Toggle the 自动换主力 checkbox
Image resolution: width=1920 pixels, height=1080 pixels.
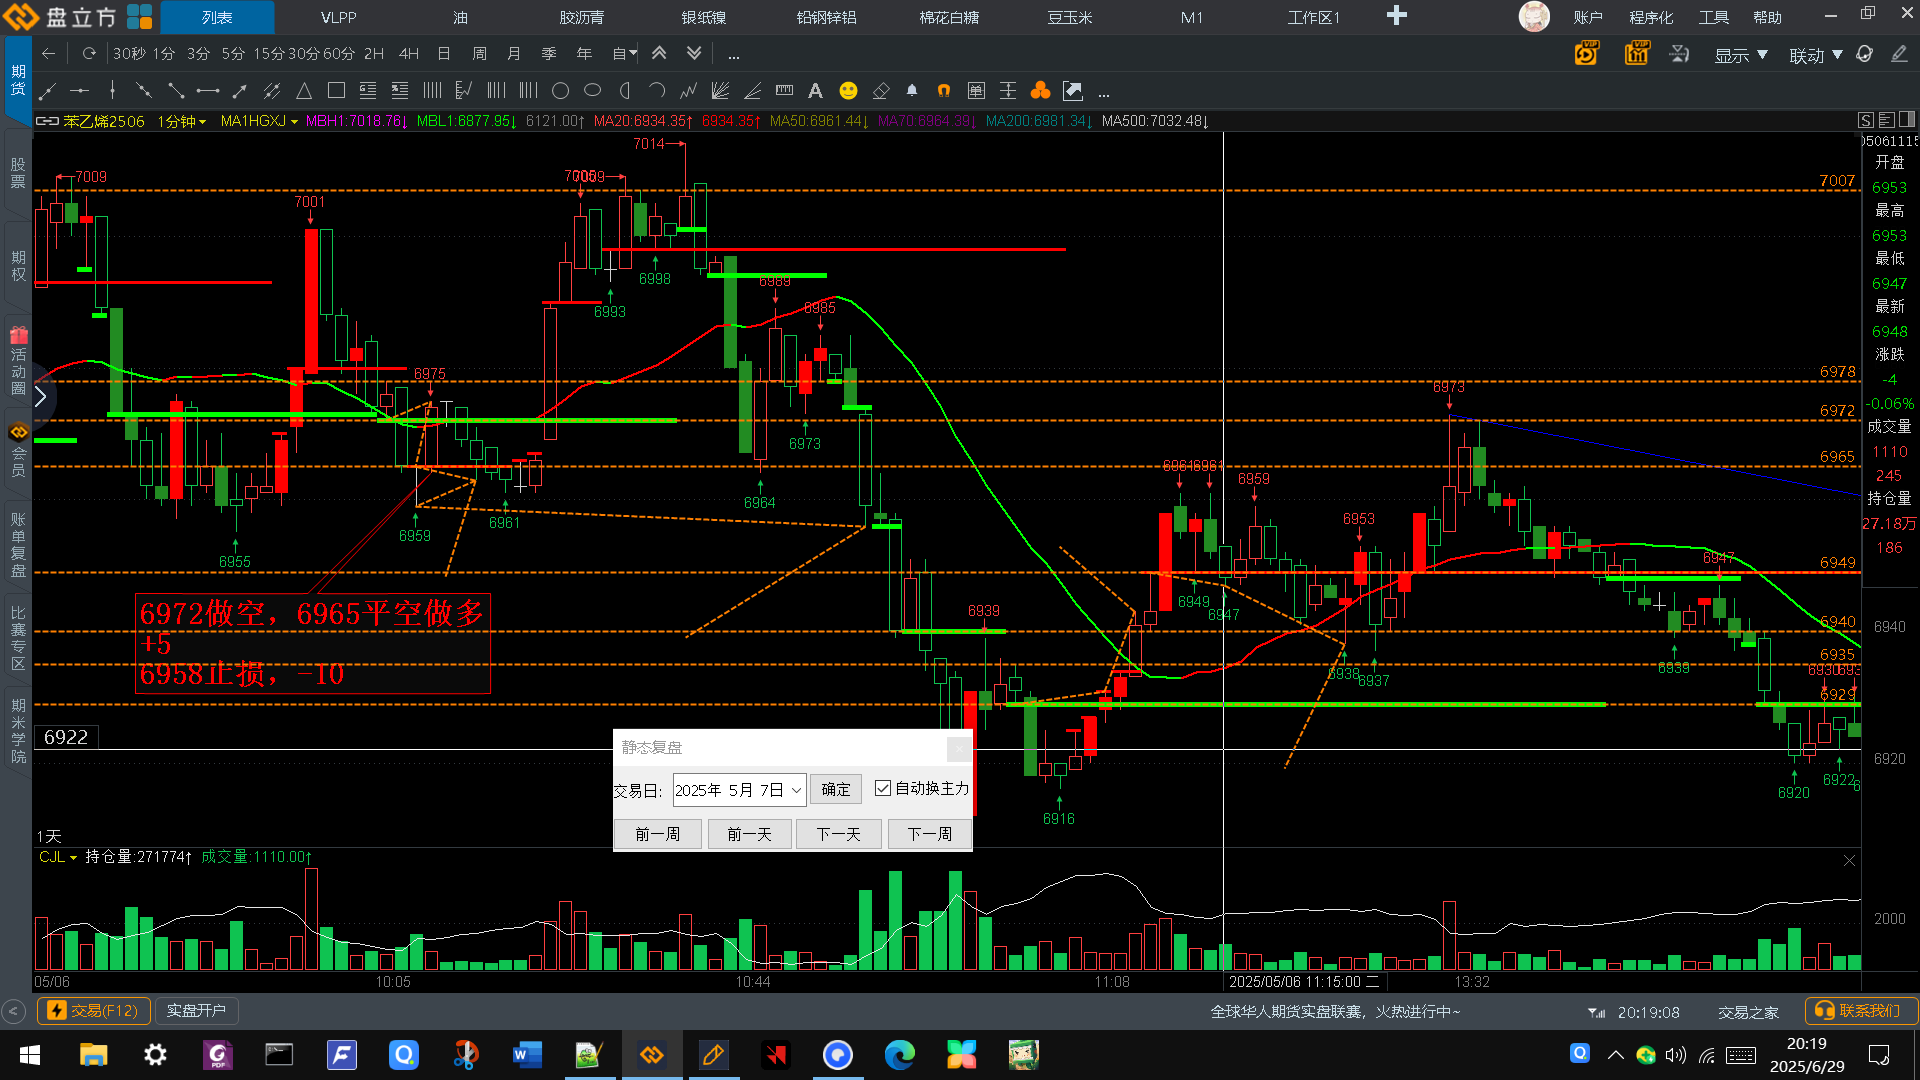click(882, 788)
